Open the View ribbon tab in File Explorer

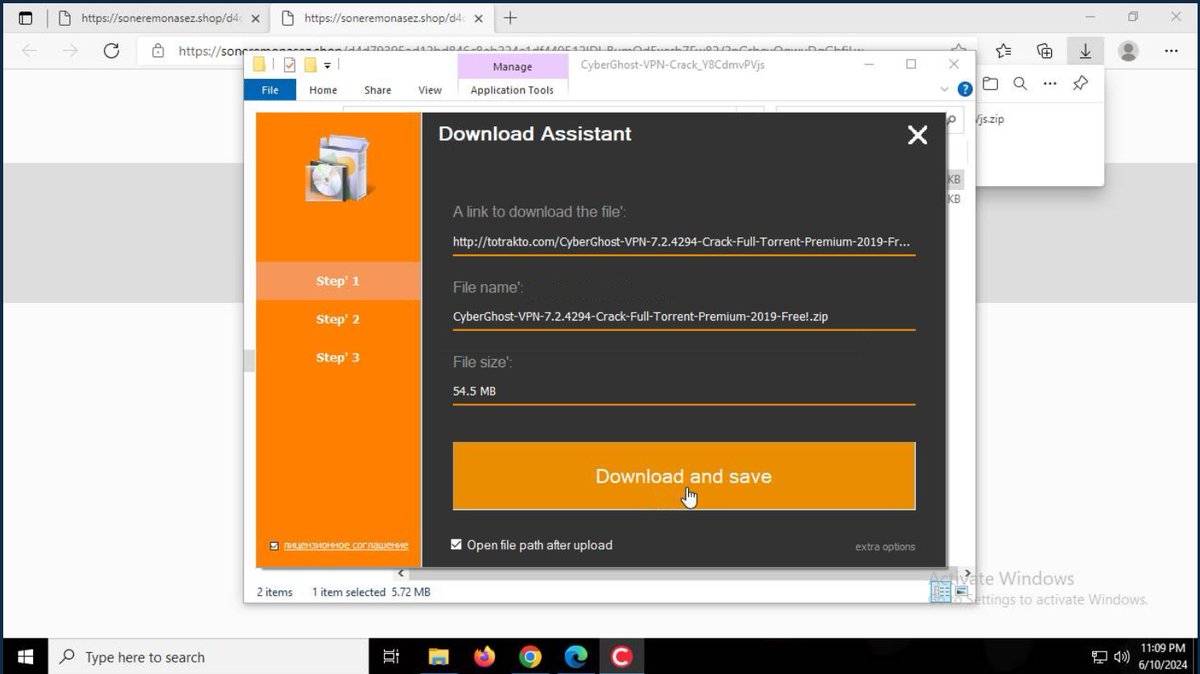coord(430,90)
